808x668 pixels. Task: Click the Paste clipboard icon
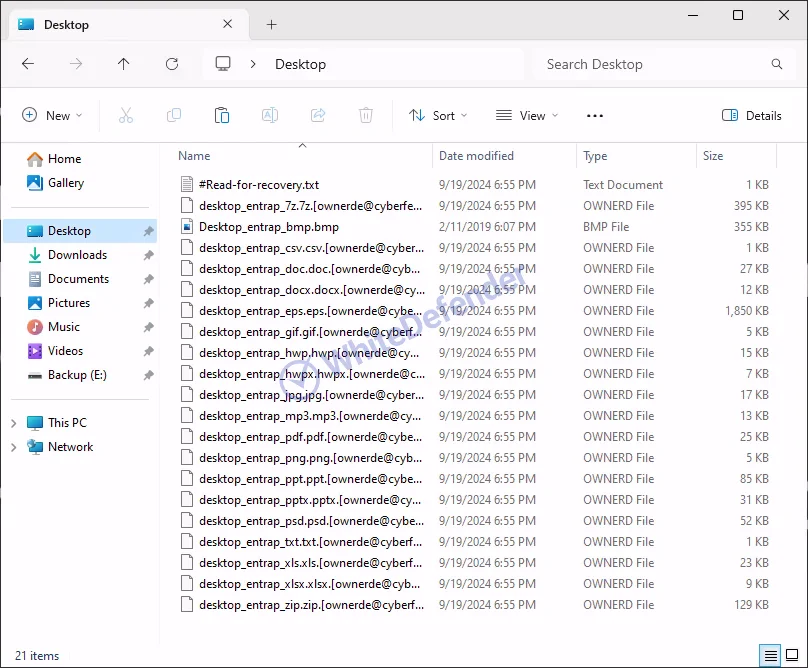(x=222, y=116)
